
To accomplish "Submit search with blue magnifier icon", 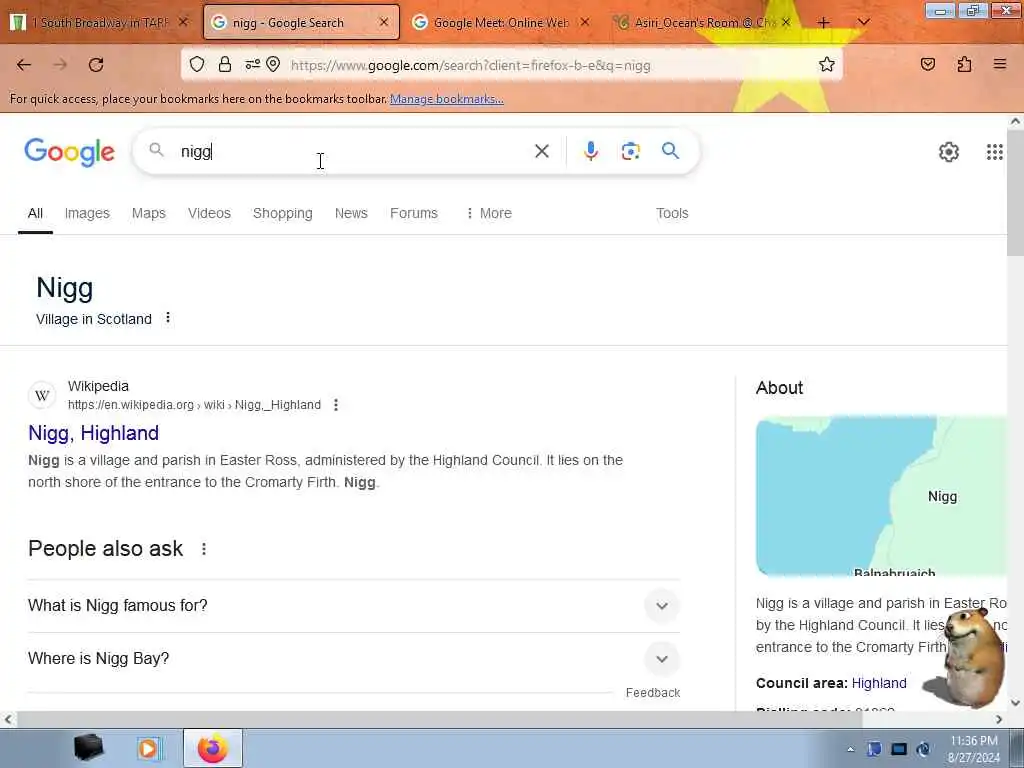I will (x=670, y=151).
